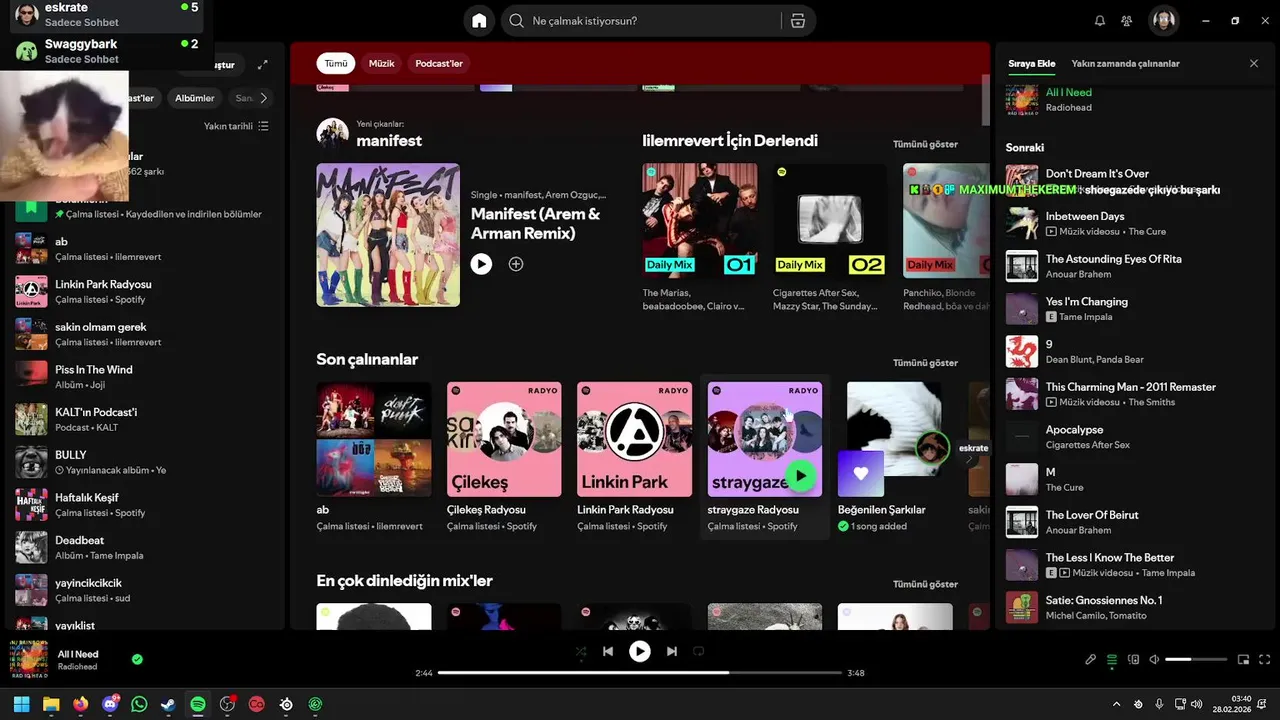Adjust the volume slider
The height and width of the screenshot is (720, 1280).
(x=1196, y=659)
